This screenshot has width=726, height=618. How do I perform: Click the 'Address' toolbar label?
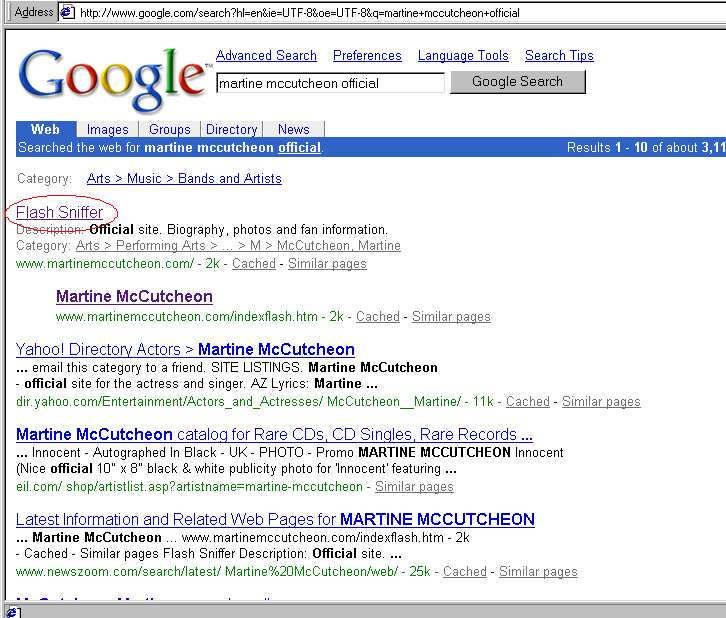(34, 12)
